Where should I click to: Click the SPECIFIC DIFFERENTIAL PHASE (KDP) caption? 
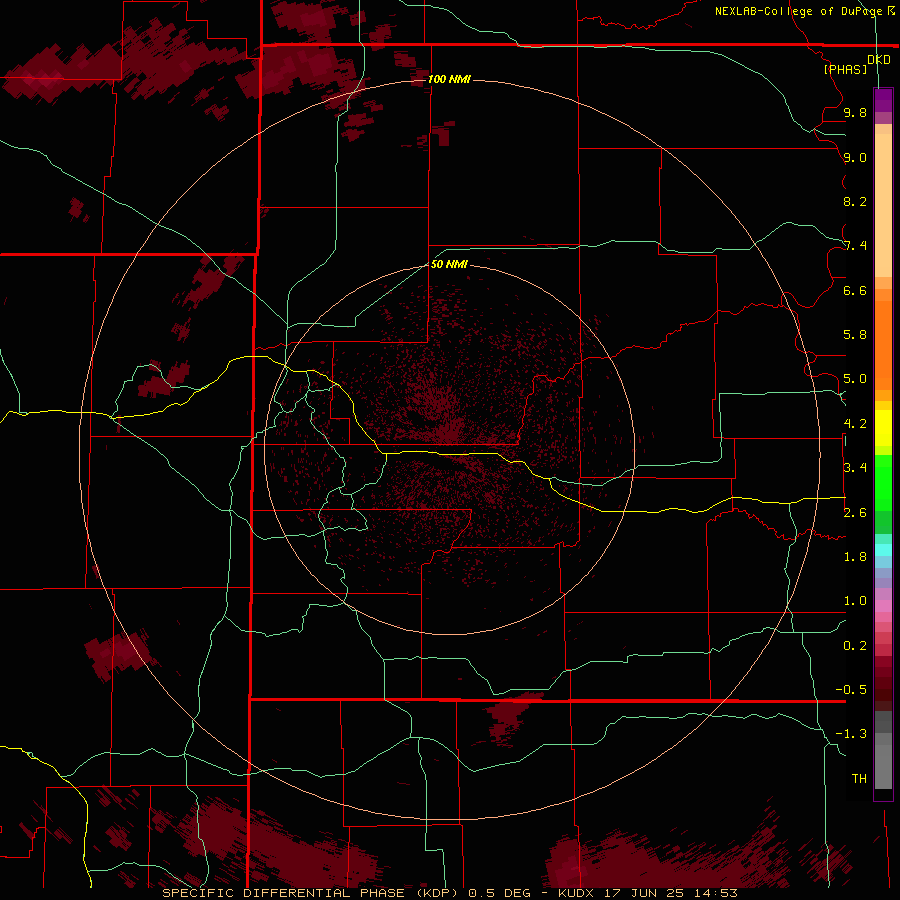tap(312, 893)
